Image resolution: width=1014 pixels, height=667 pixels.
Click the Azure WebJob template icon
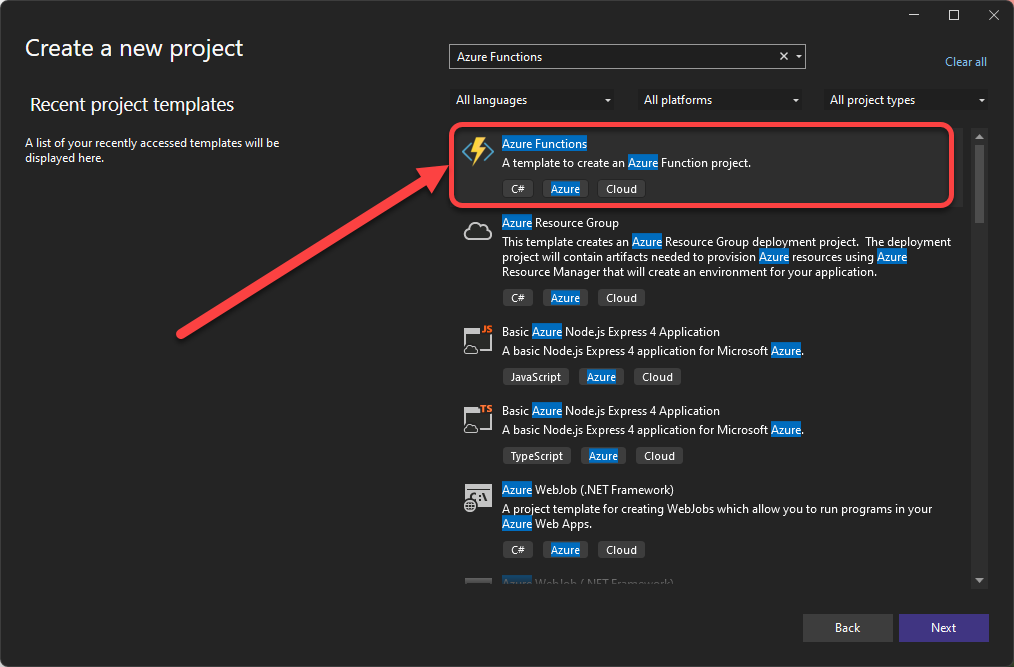pyautogui.click(x=478, y=498)
